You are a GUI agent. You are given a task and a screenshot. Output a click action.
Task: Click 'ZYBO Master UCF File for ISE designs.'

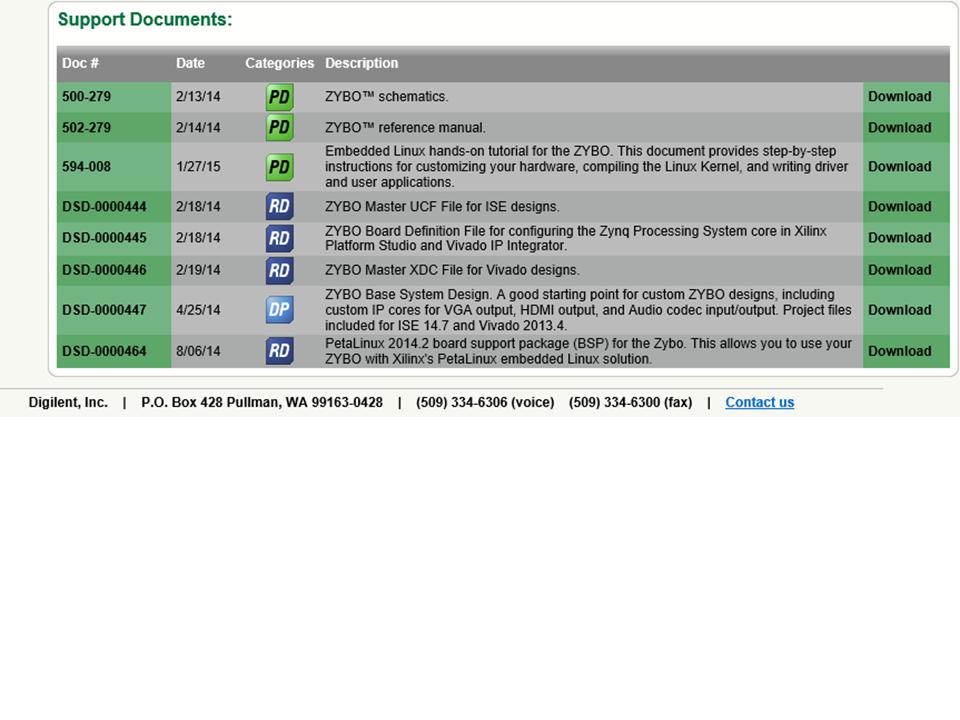(x=442, y=207)
